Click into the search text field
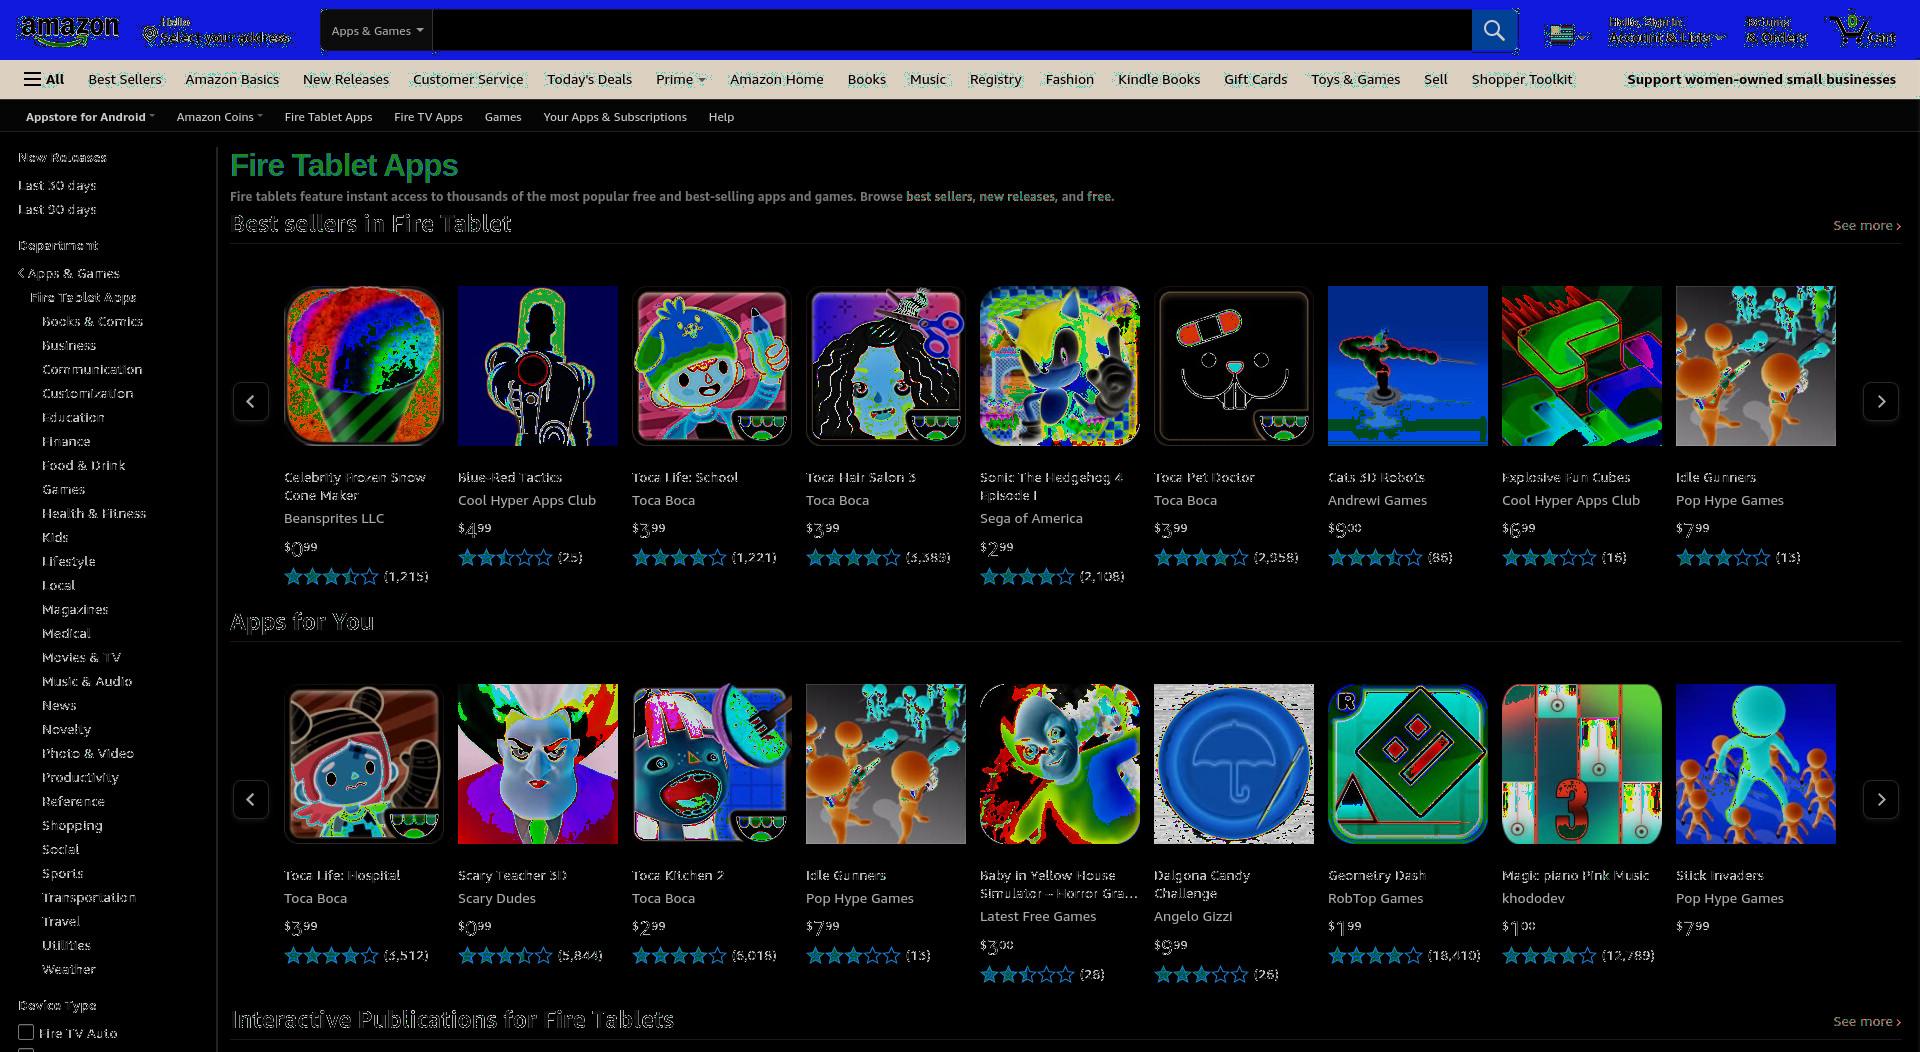 coord(952,30)
